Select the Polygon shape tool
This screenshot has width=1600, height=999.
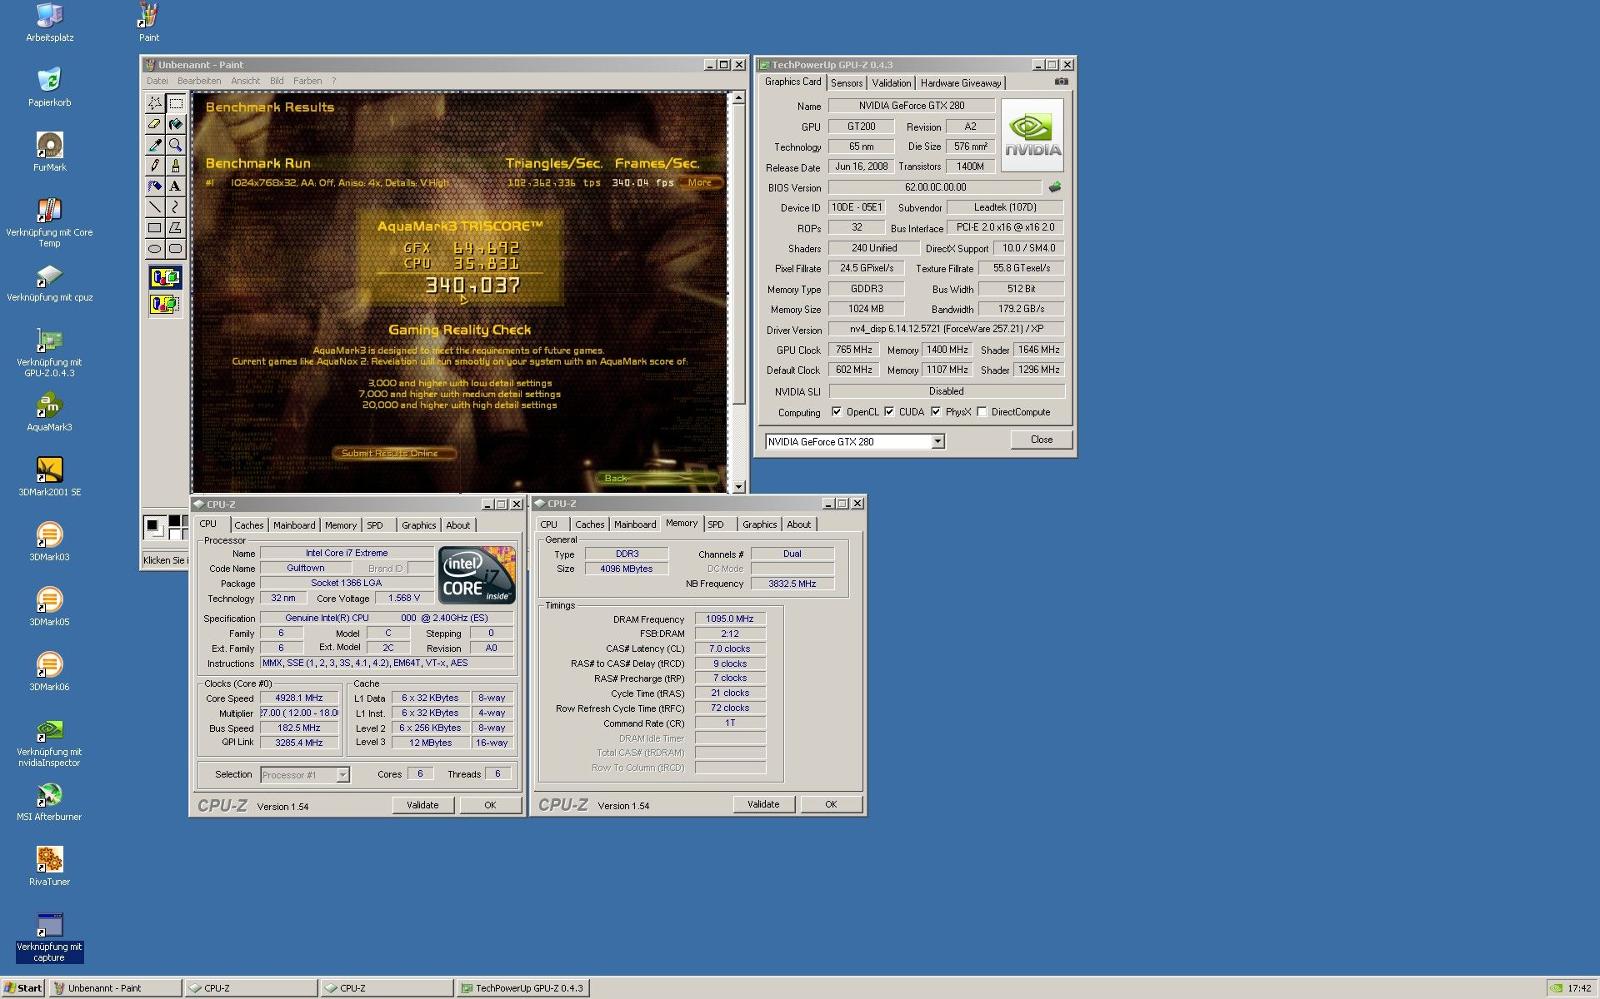point(176,228)
